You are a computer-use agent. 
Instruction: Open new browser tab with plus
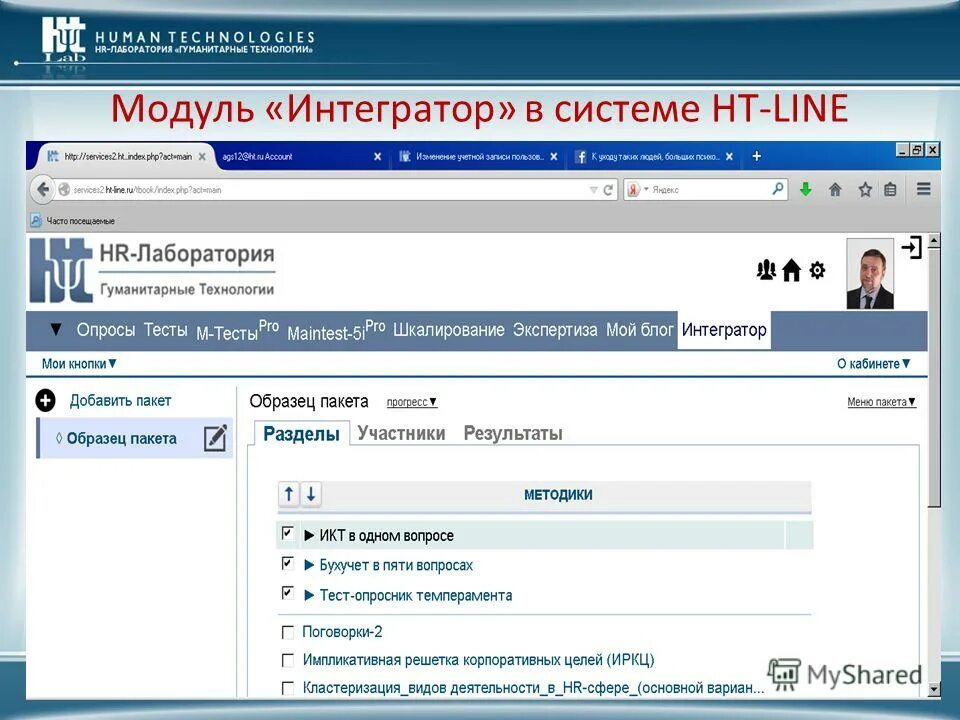pyautogui.click(x=757, y=156)
